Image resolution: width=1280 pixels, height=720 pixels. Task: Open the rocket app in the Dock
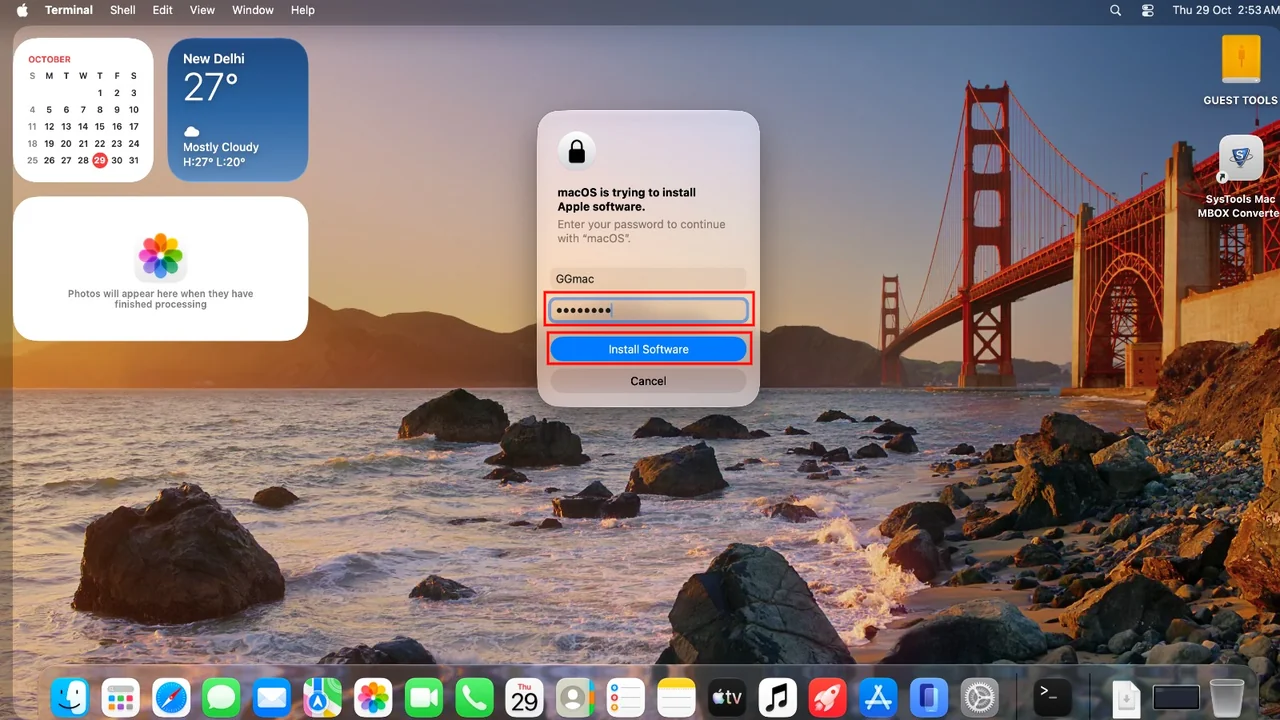click(x=828, y=697)
